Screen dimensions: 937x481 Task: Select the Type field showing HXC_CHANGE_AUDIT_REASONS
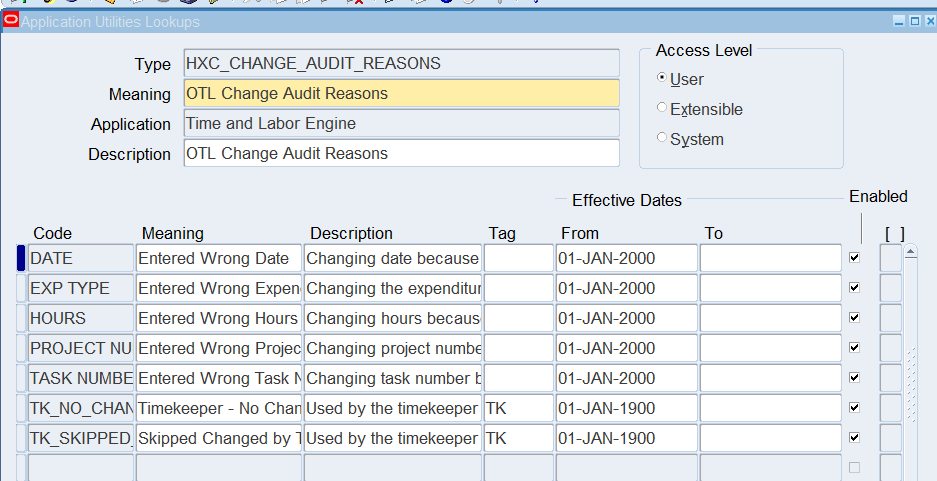(401, 64)
